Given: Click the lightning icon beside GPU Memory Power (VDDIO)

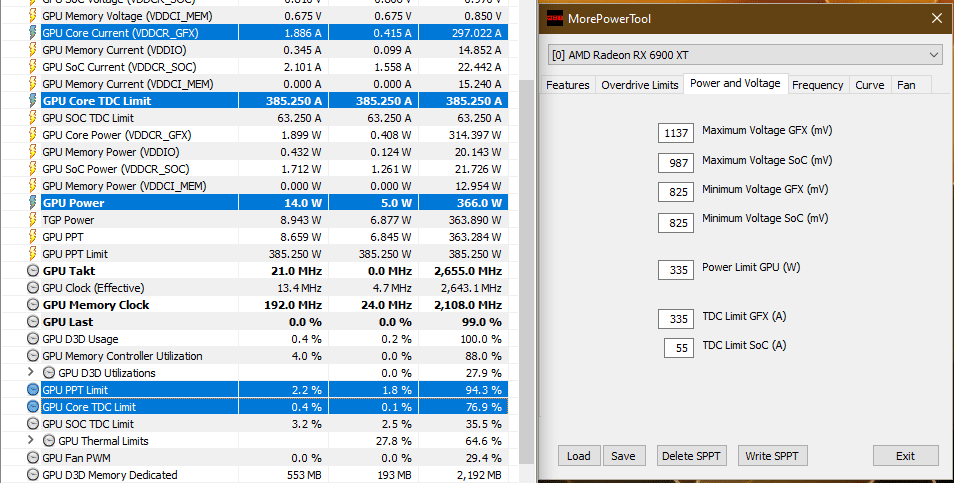Looking at the screenshot, I should (x=33, y=152).
